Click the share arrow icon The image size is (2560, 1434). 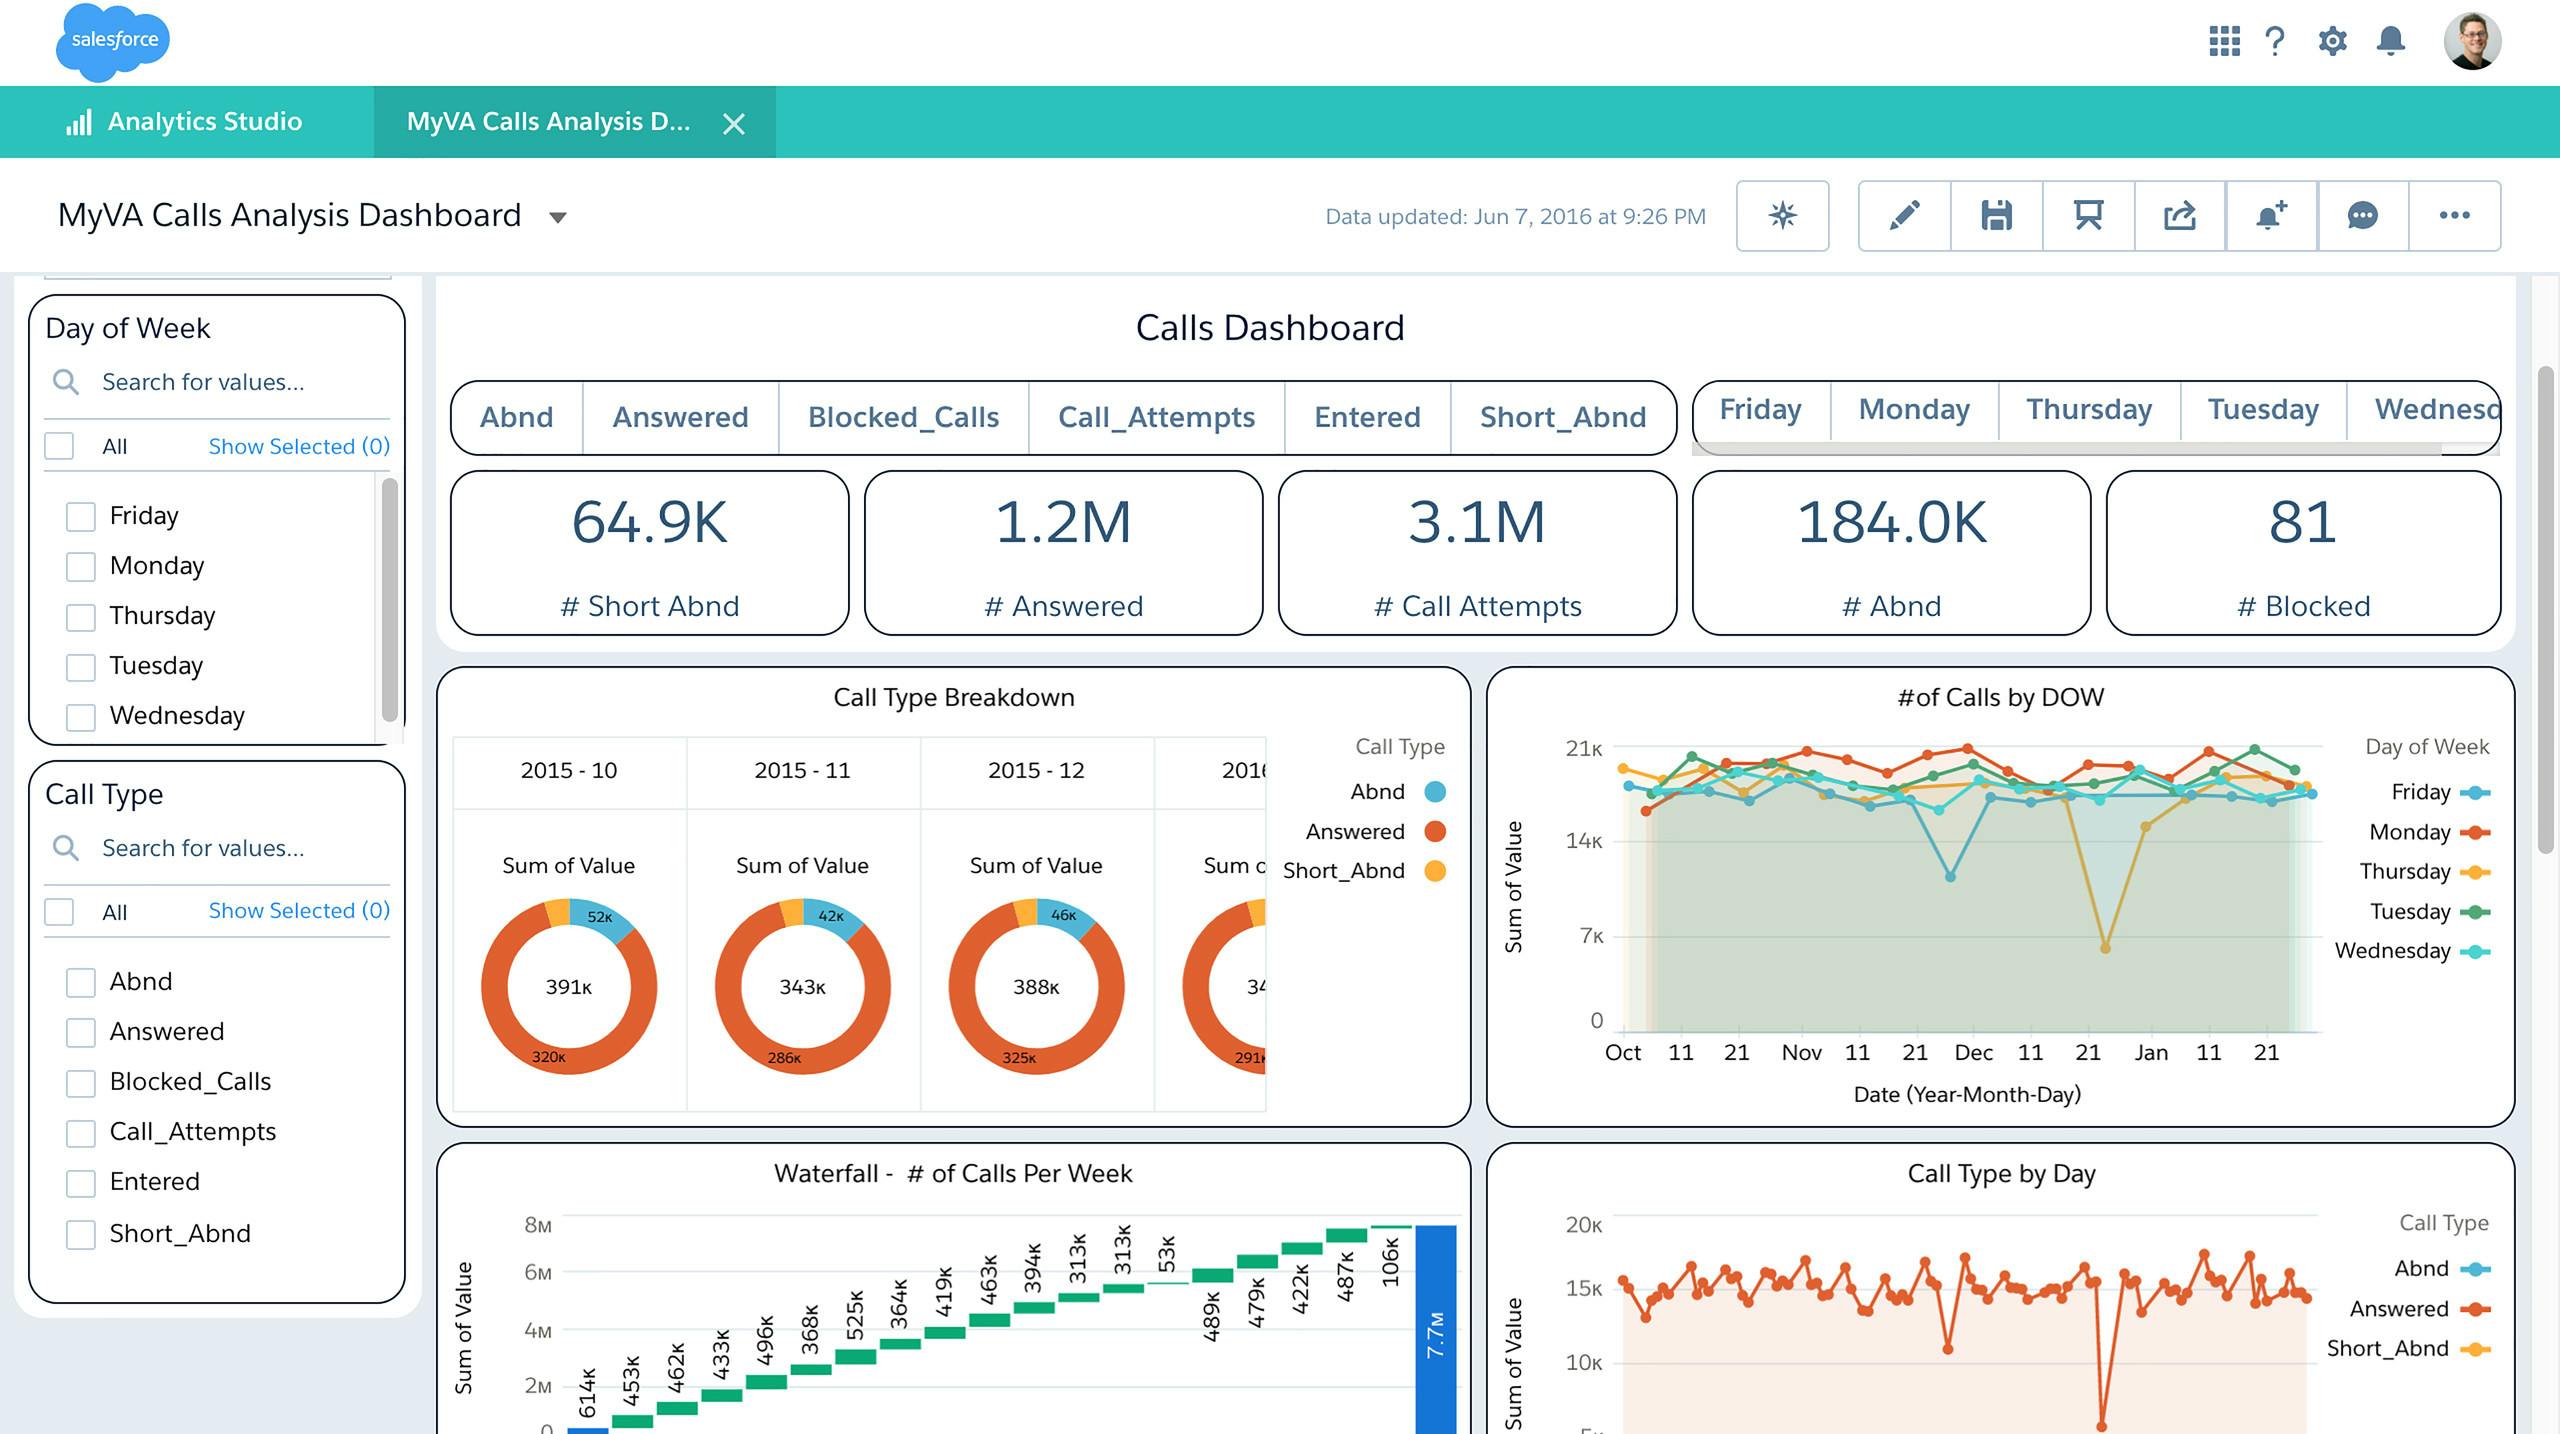pos(2180,215)
